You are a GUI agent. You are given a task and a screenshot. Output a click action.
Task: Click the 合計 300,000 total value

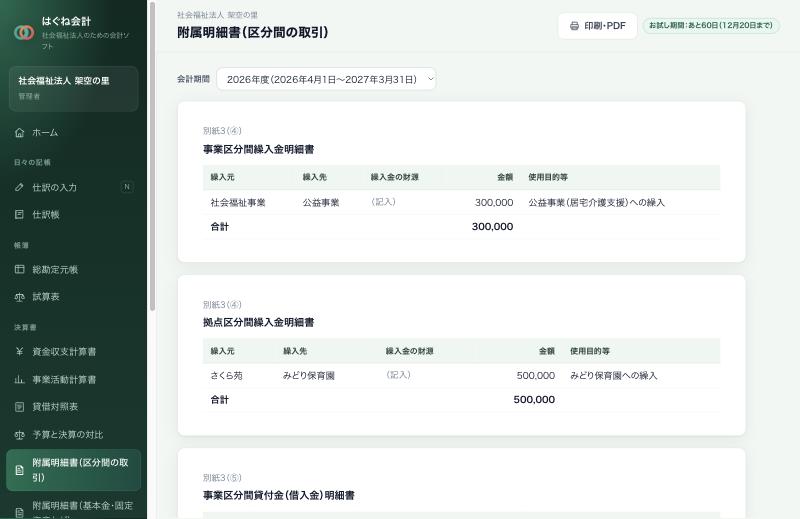(492, 227)
